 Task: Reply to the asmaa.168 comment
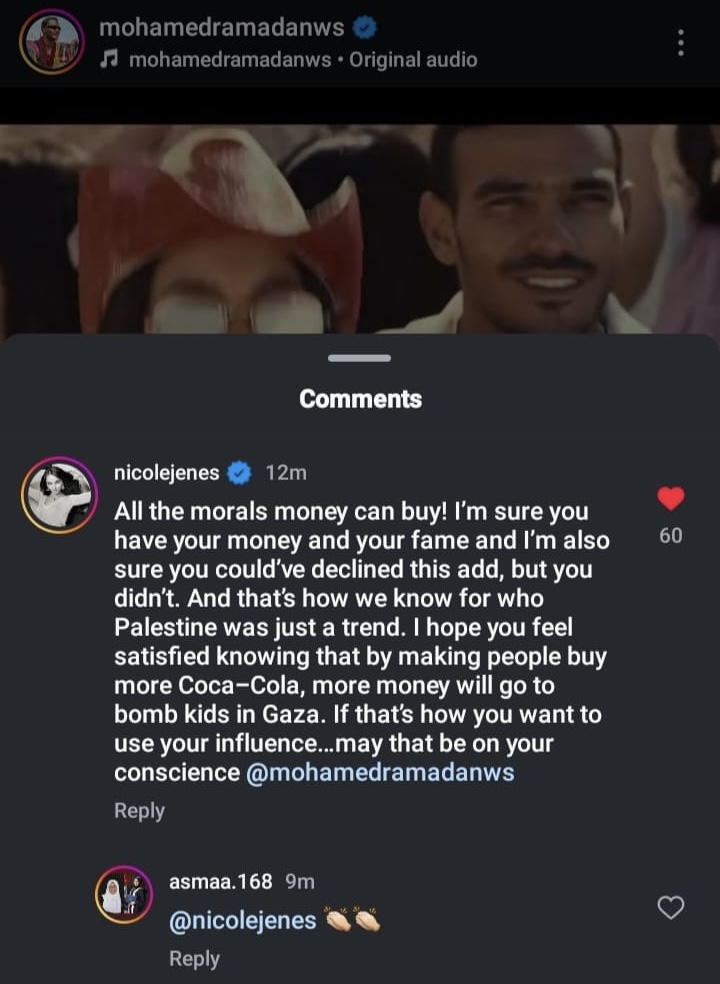click(x=194, y=958)
